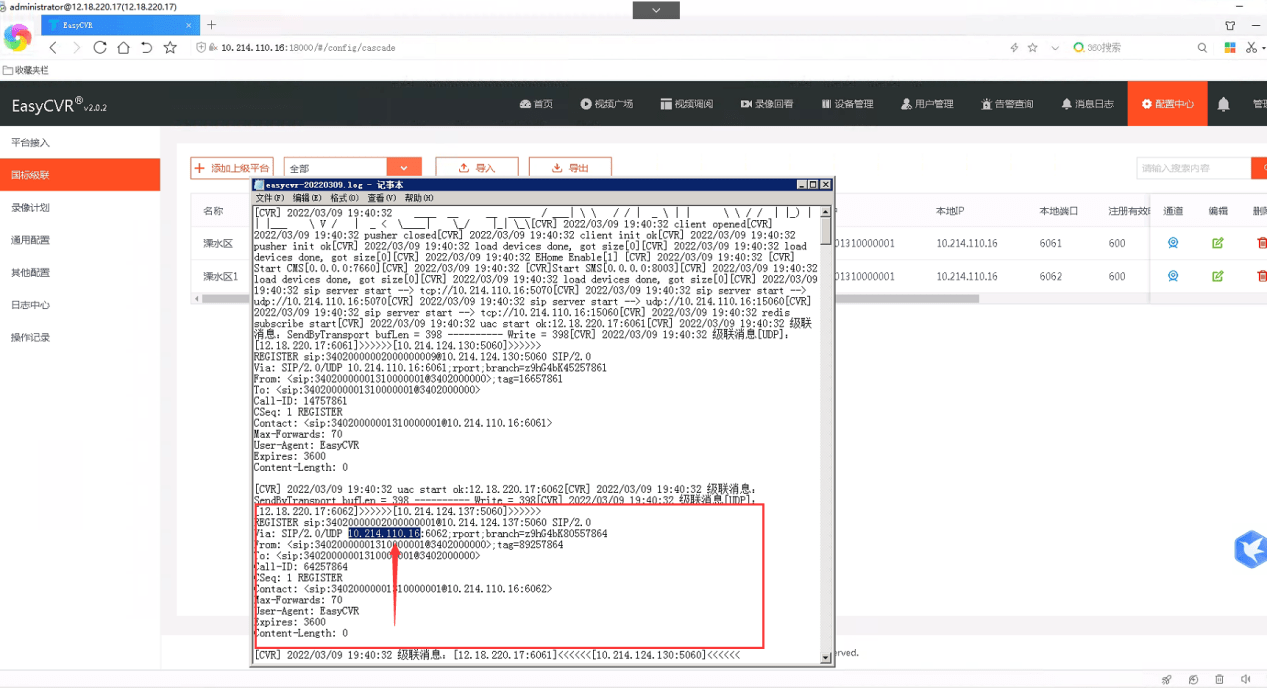Open the 录像回看 nav item
This screenshot has height=688, width=1267.
point(767,104)
